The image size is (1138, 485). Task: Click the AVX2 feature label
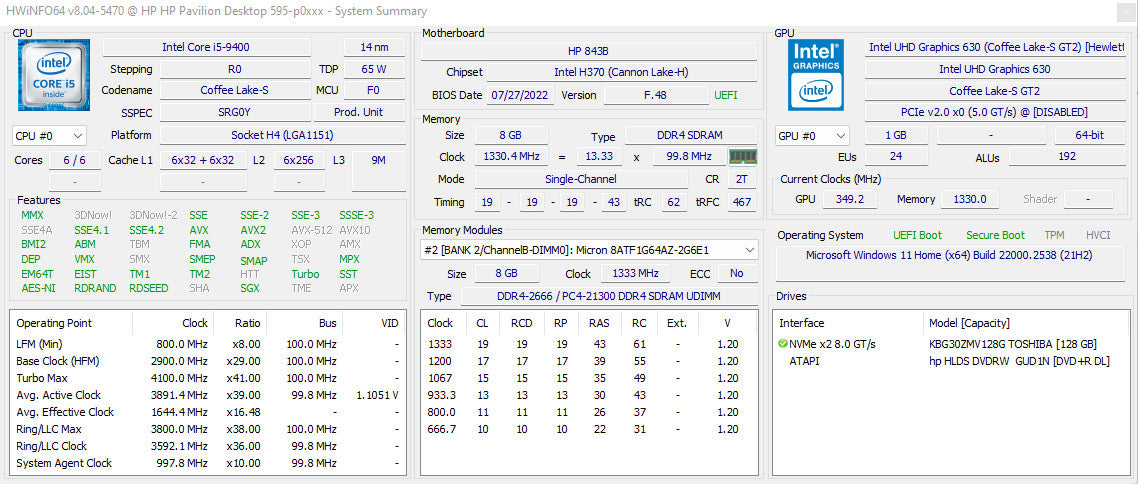pos(253,230)
